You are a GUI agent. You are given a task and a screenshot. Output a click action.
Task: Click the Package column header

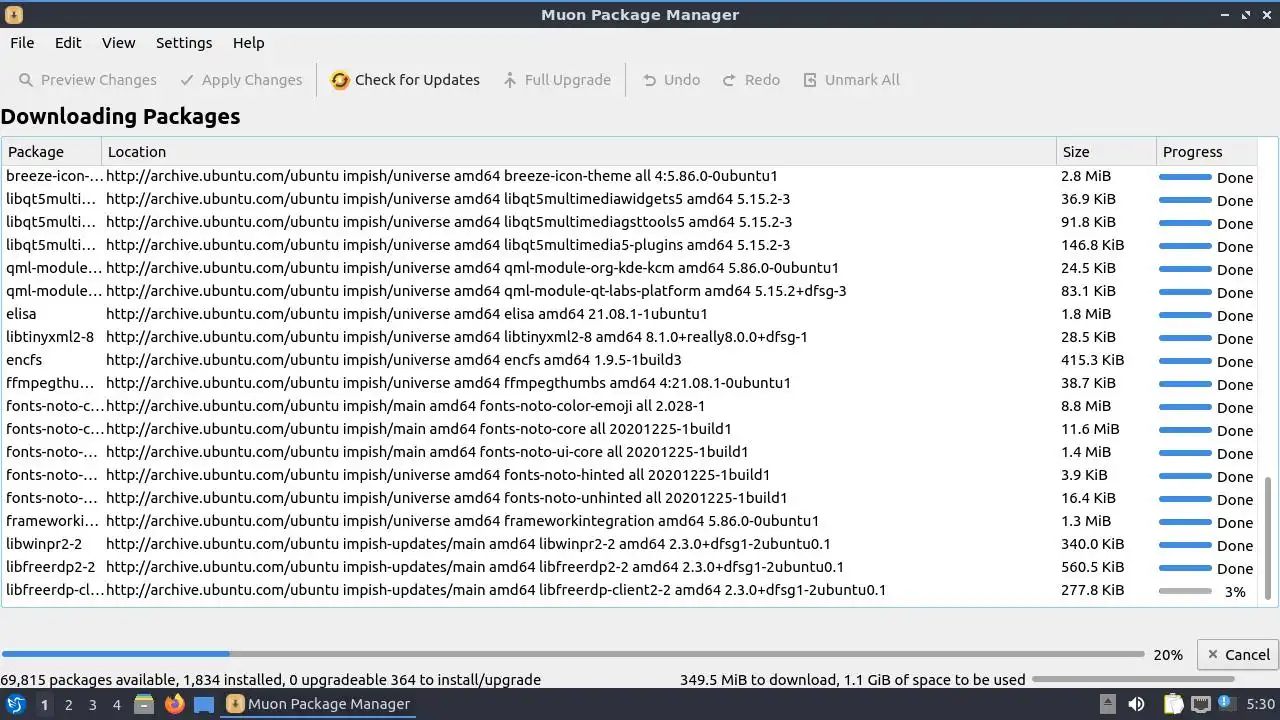coord(51,152)
